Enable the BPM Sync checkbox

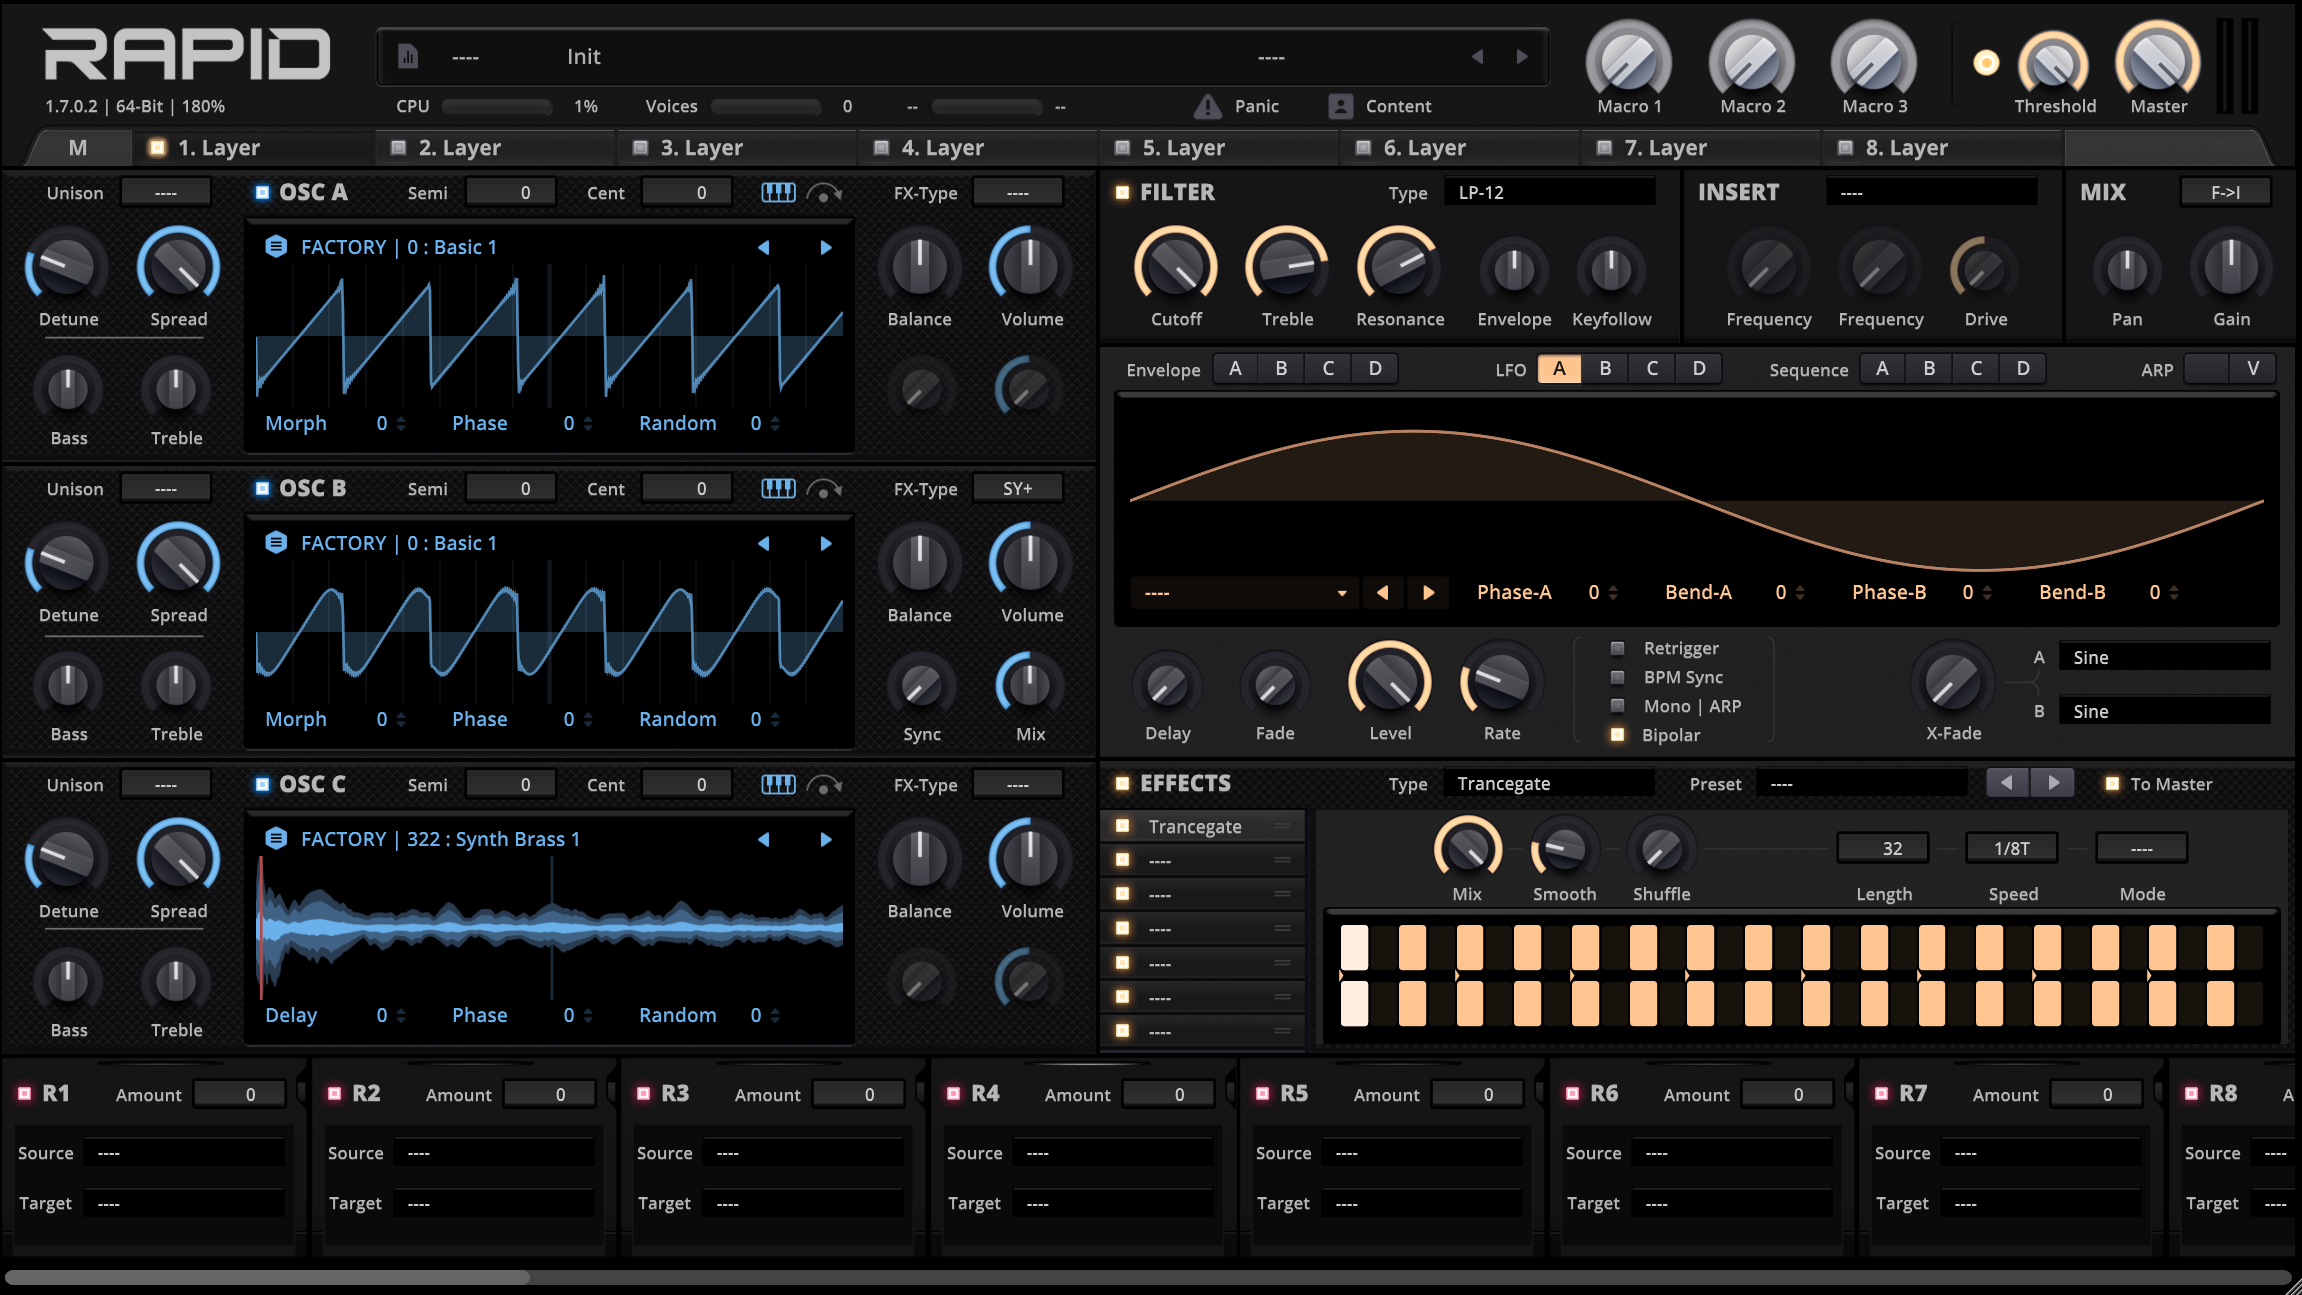tap(1617, 677)
